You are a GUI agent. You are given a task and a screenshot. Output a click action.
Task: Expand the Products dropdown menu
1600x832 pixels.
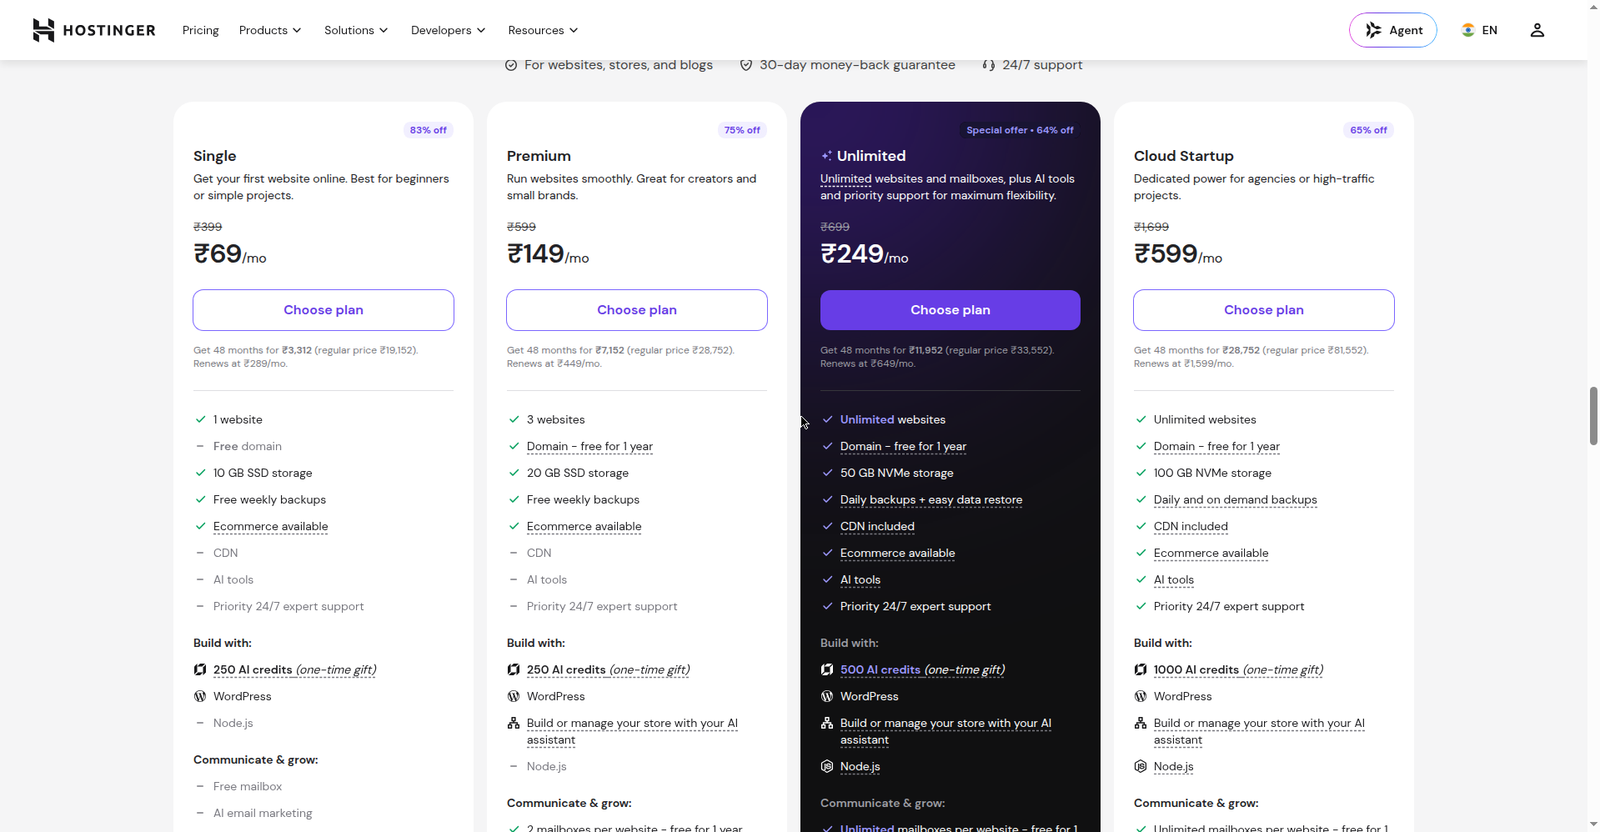270,30
